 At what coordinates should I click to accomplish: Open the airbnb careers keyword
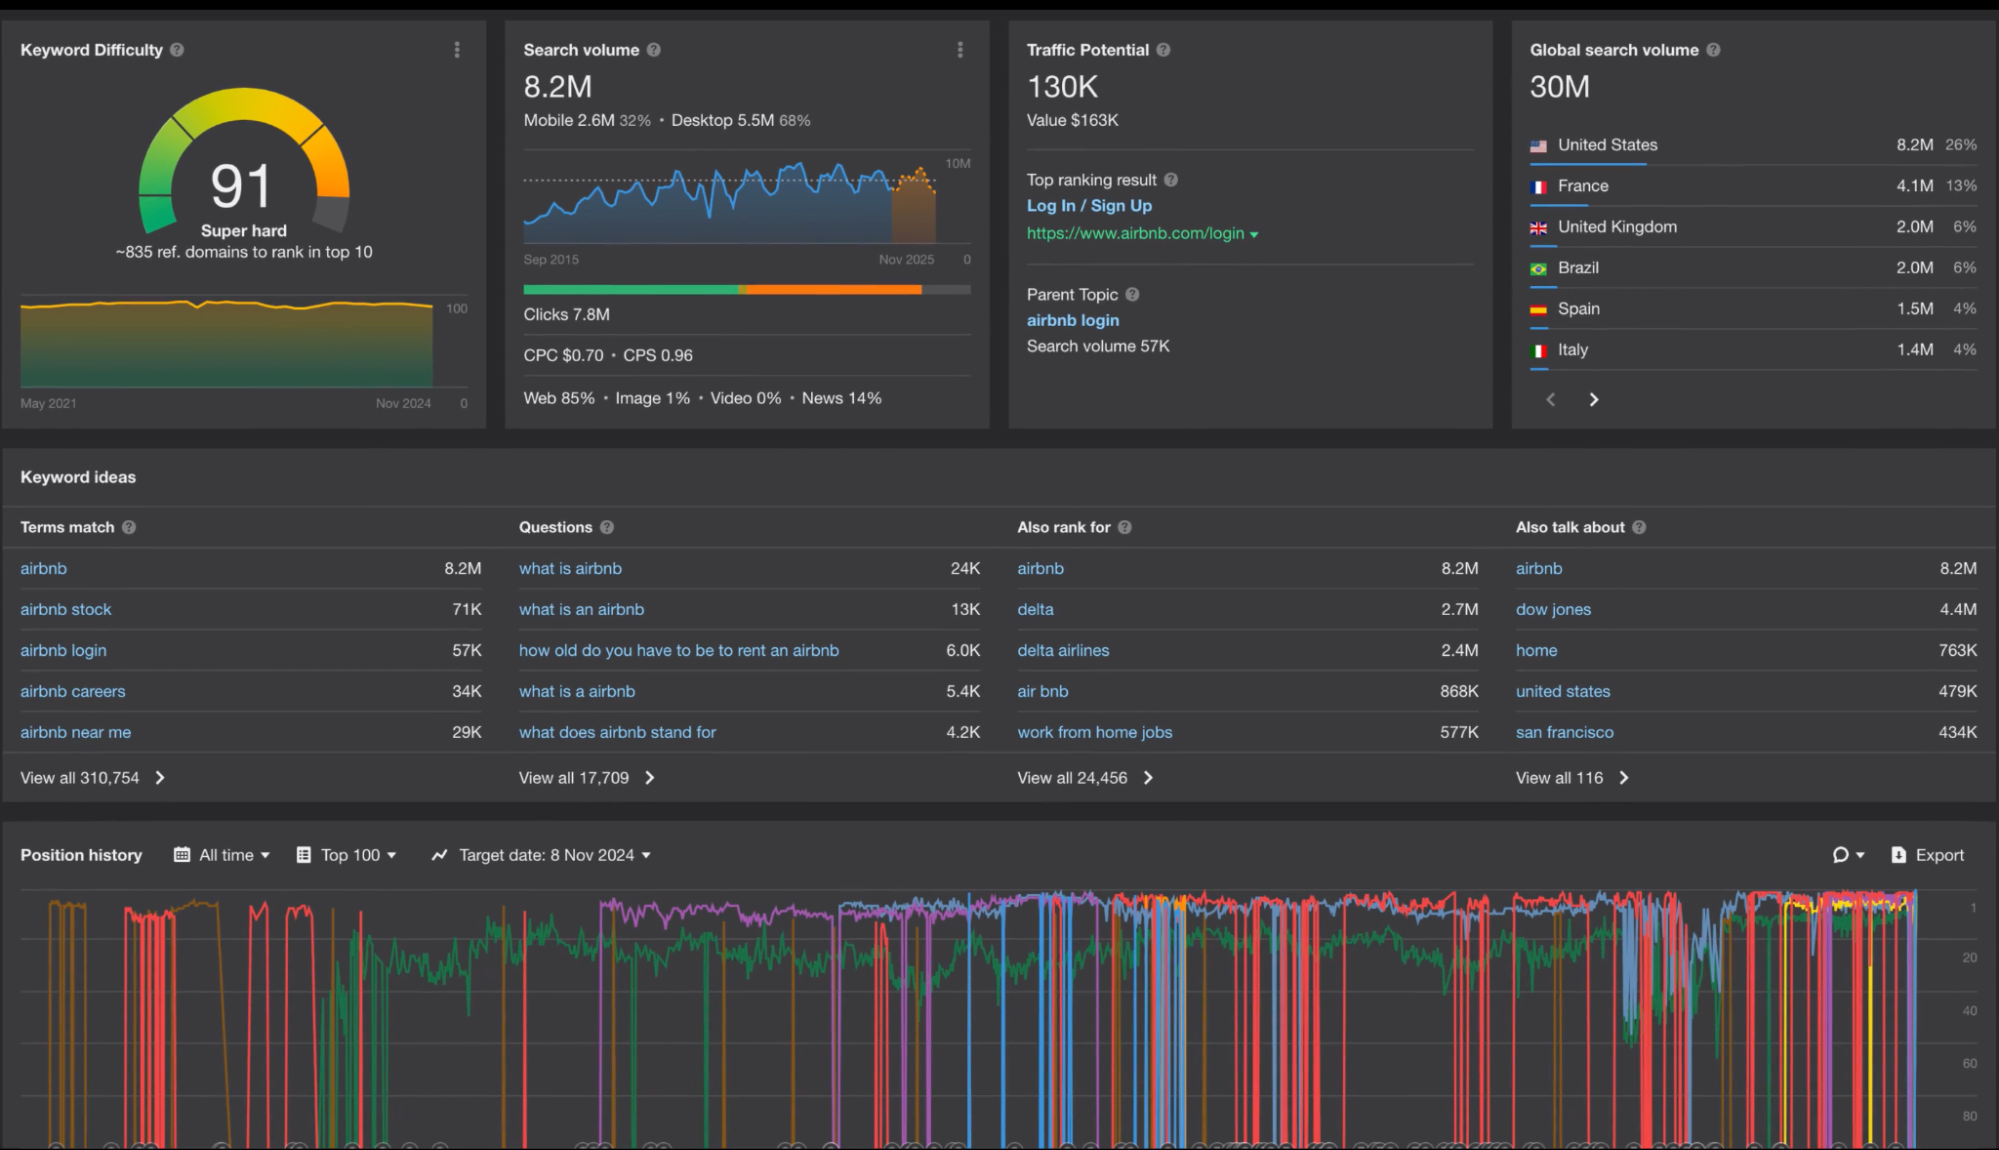click(x=73, y=692)
